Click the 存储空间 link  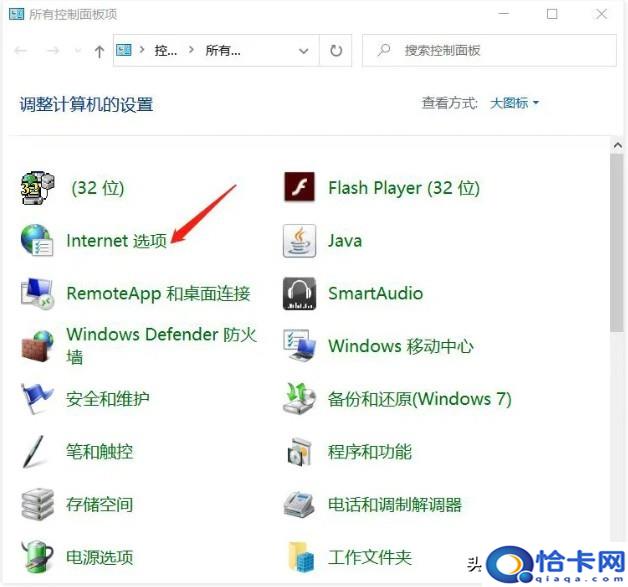coord(99,505)
